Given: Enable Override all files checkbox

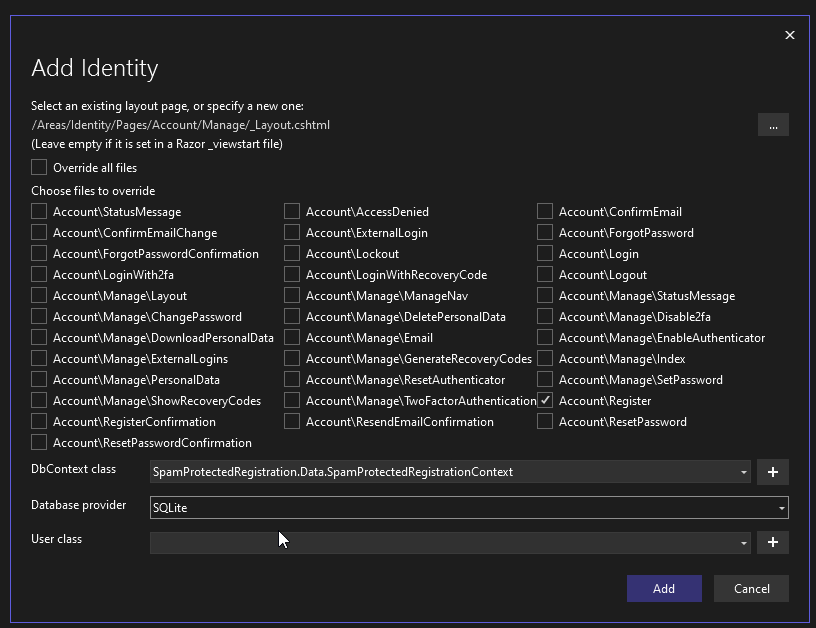Looking at the screenshot, I should coord(39,168).
